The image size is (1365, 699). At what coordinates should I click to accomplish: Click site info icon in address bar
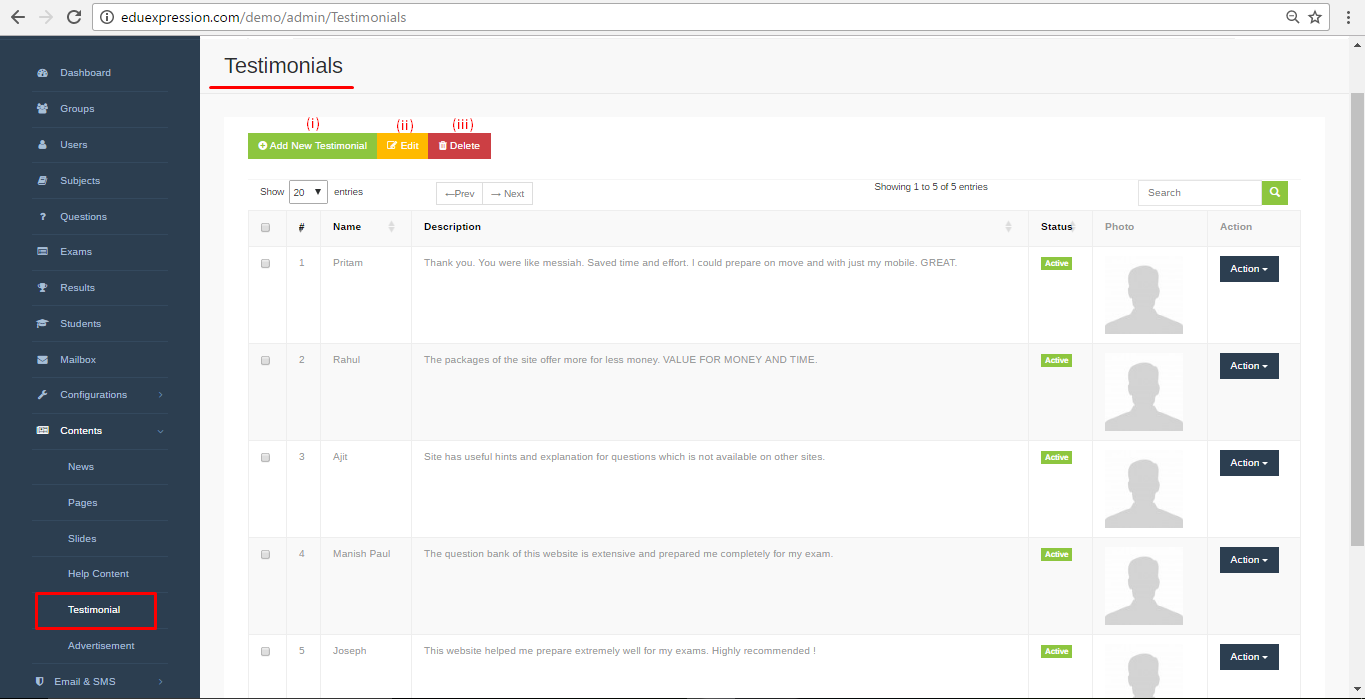coord(107,17)
